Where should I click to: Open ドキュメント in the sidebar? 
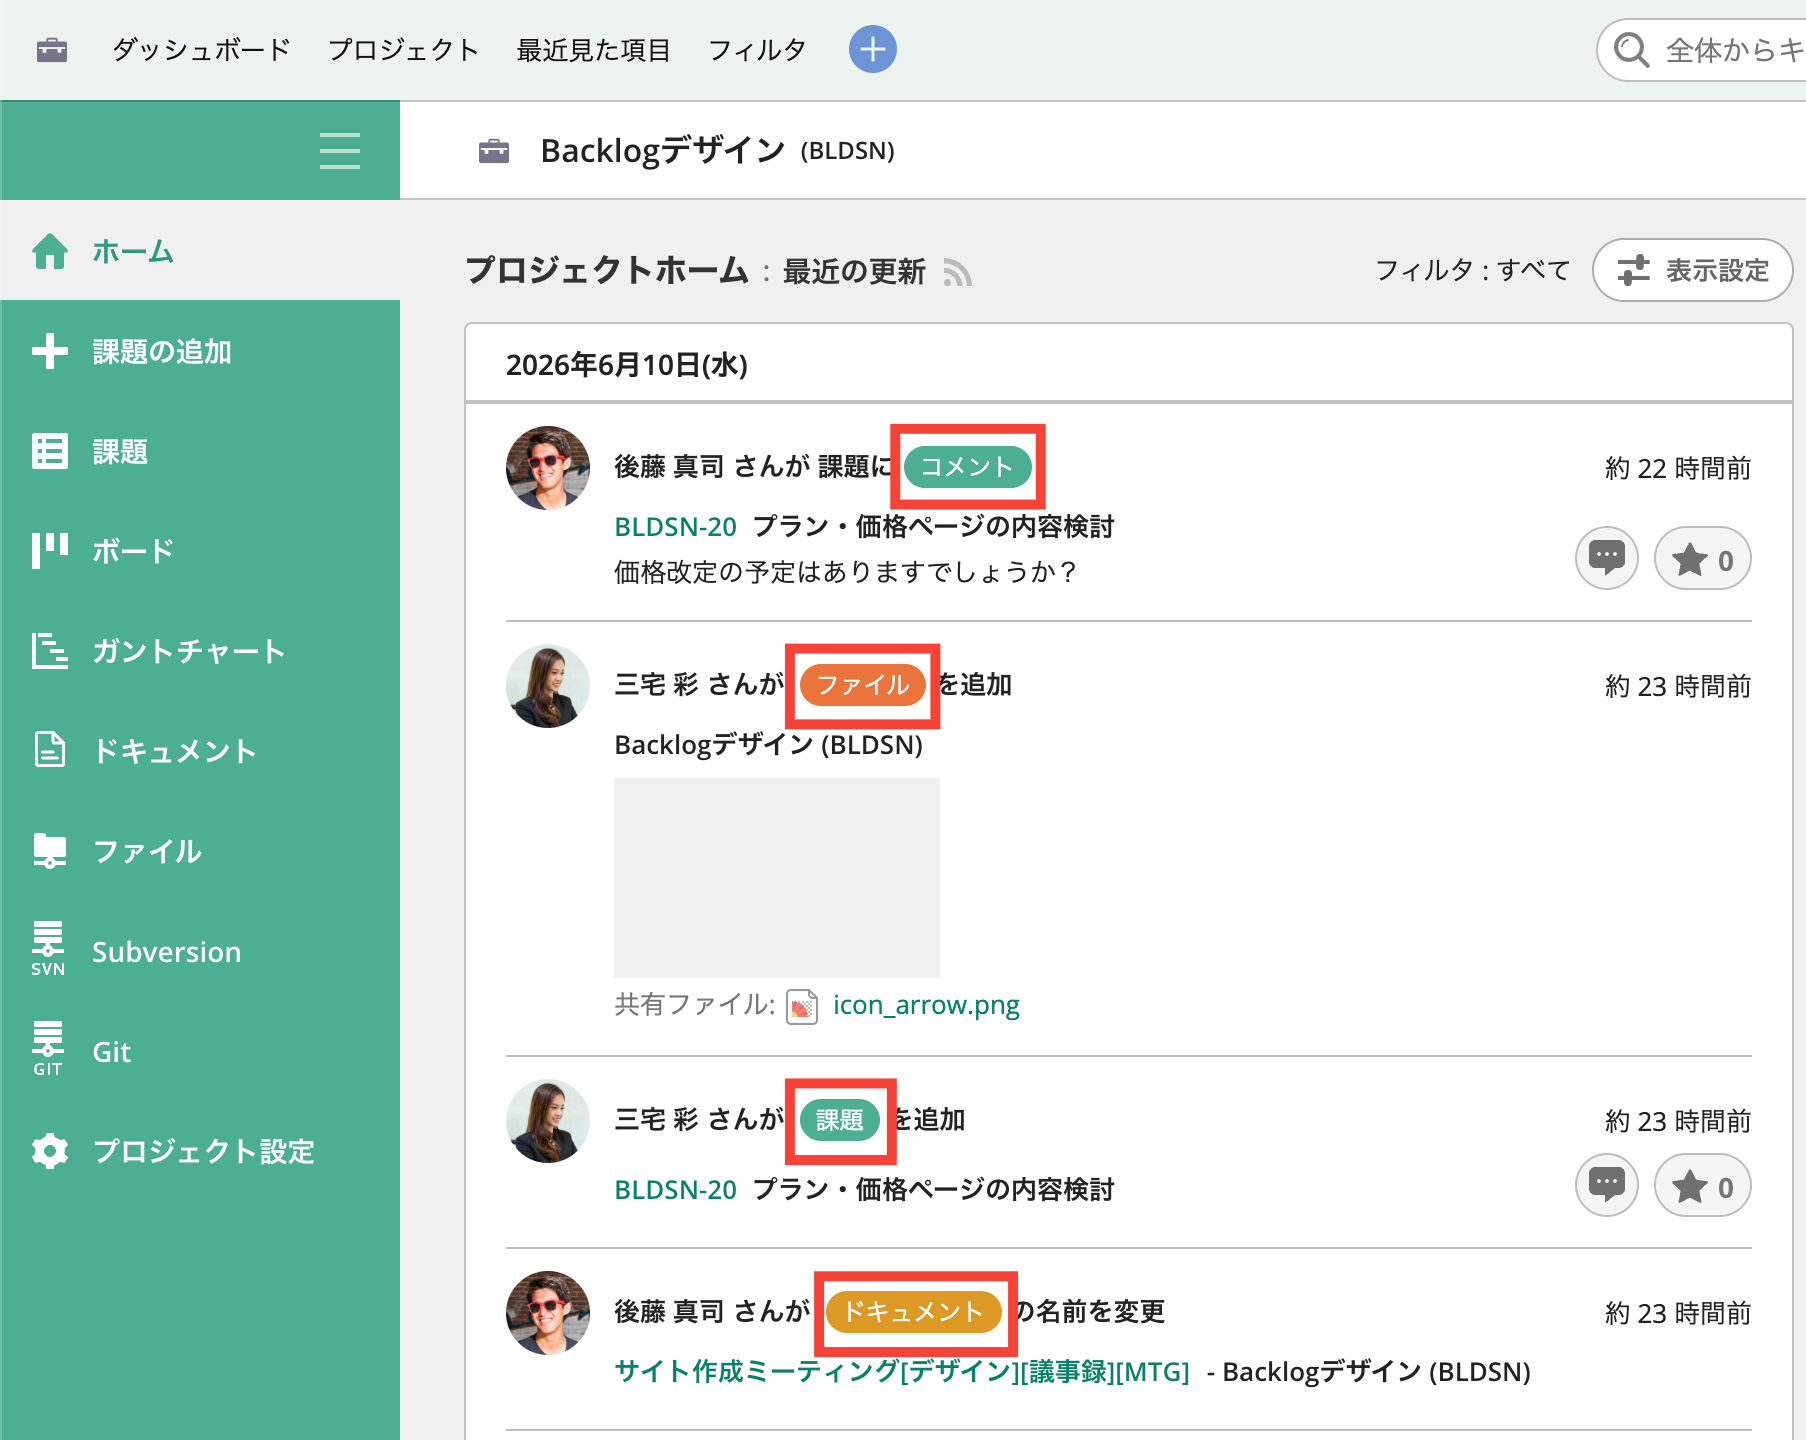tap(200, 751)
